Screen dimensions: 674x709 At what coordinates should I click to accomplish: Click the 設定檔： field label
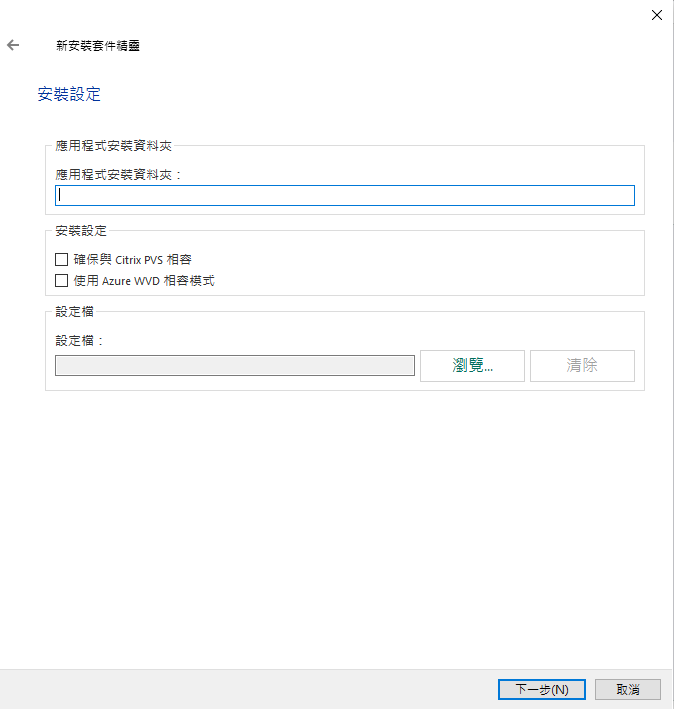(x=80, y=341)
